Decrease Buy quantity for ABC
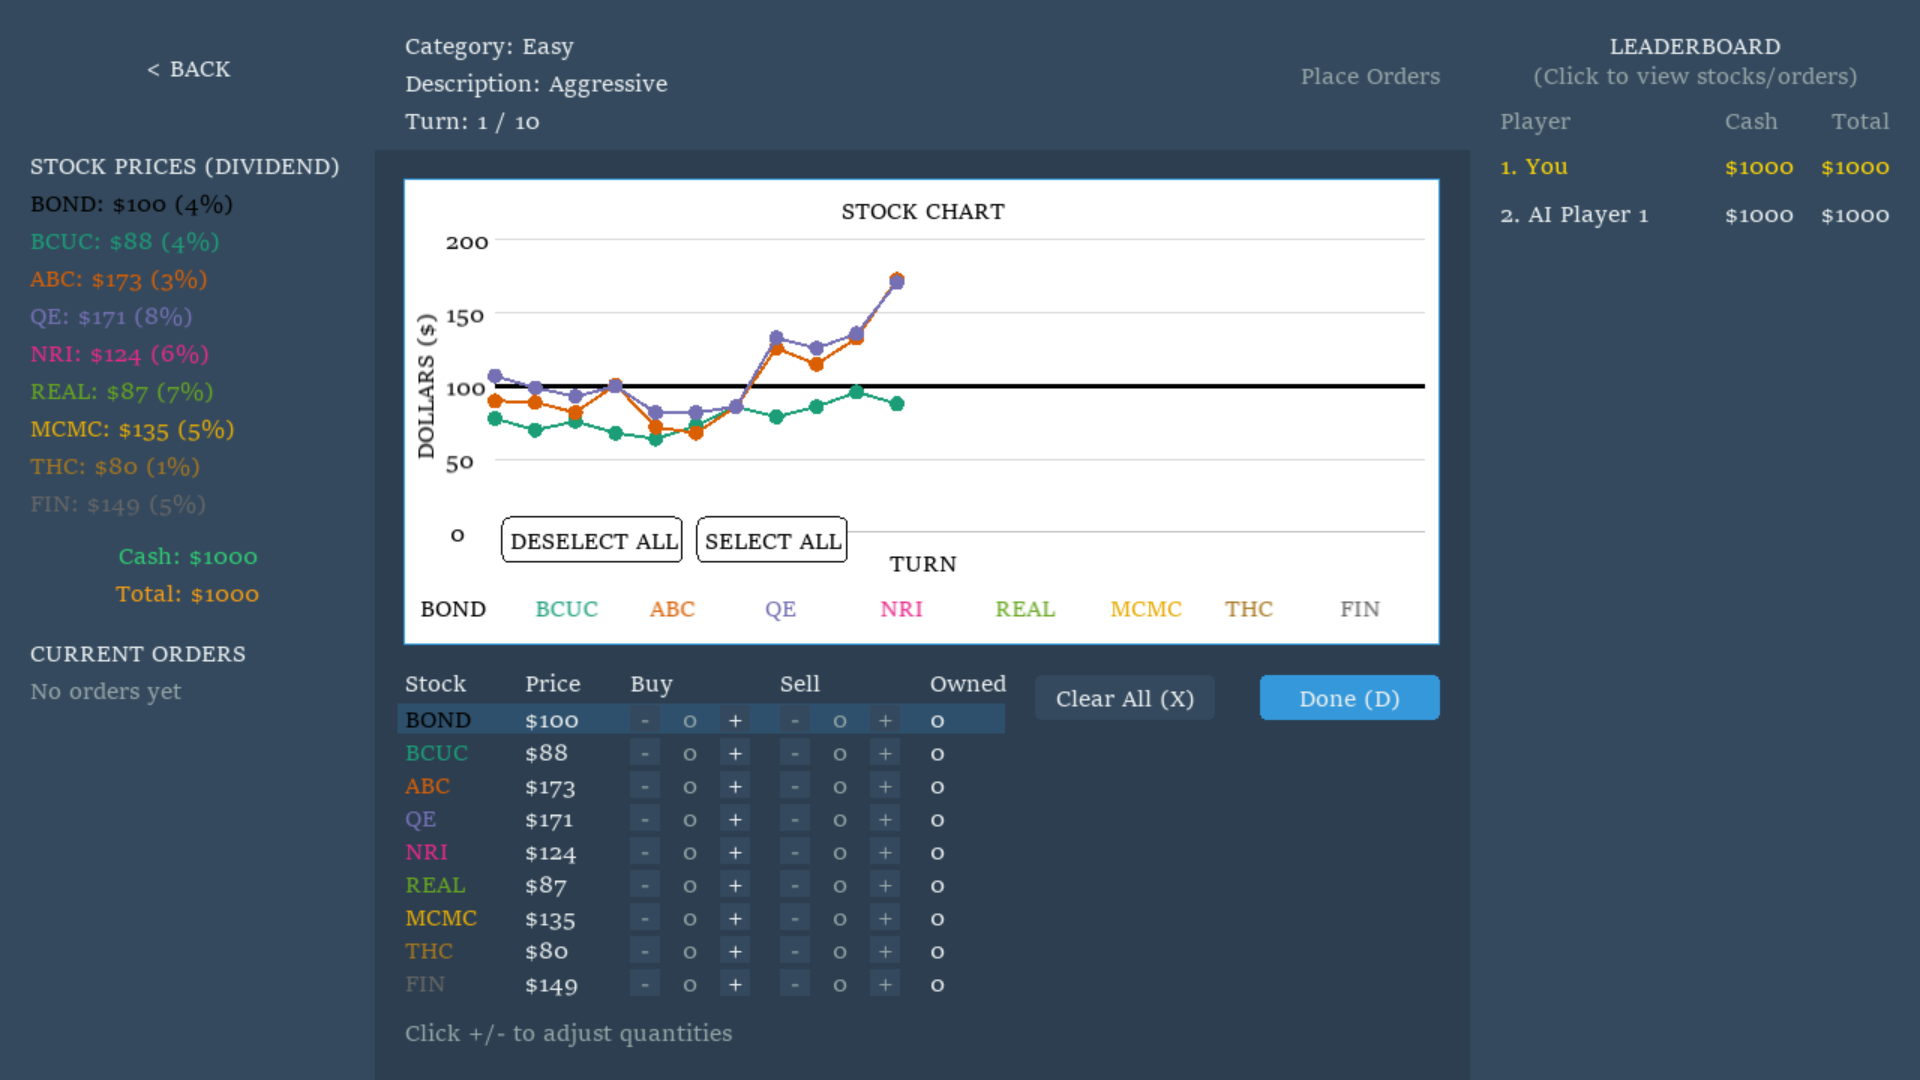 (645, 786)
